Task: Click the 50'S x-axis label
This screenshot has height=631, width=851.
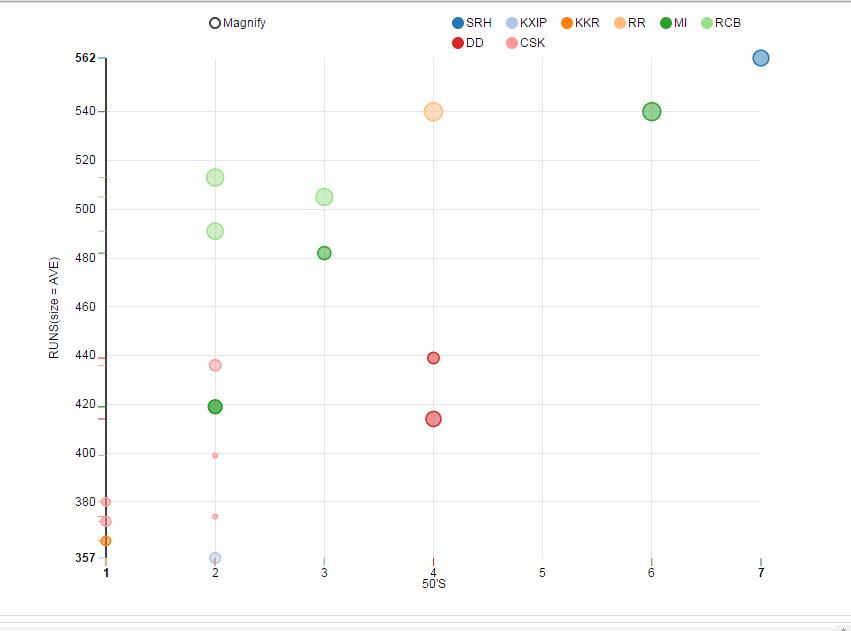Action: (x=433, y=582)
